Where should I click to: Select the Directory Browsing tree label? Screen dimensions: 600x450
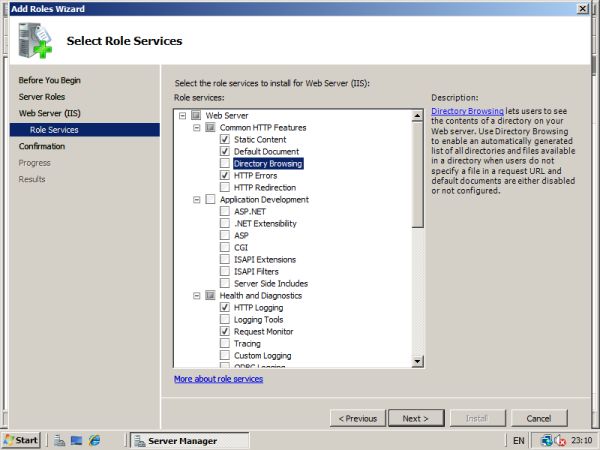pos(268,163)
